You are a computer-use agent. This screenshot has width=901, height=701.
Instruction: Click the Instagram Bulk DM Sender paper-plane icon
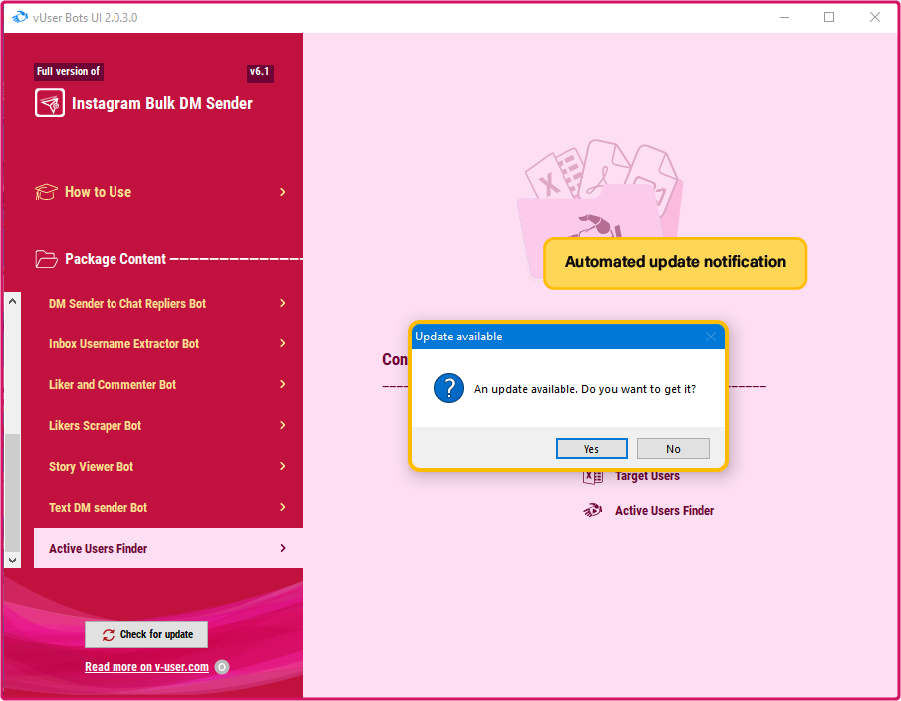[x=49, y=103]
